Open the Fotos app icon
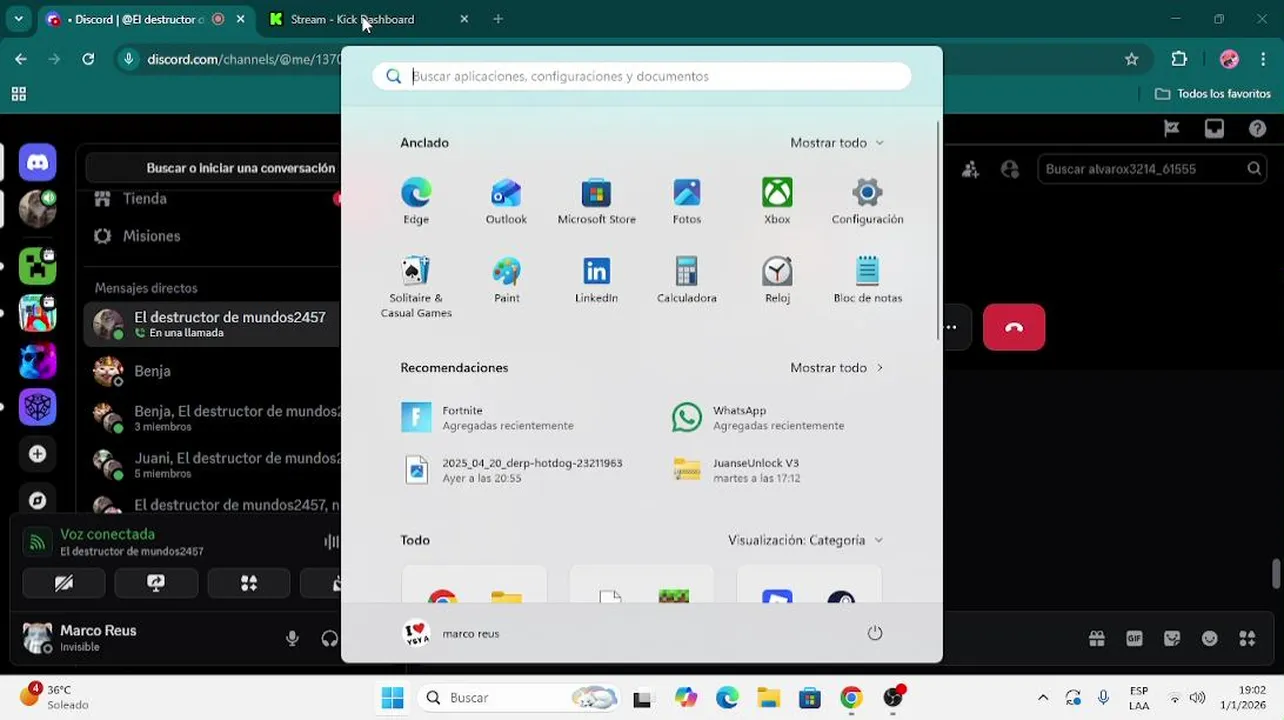 coord(687,200)
